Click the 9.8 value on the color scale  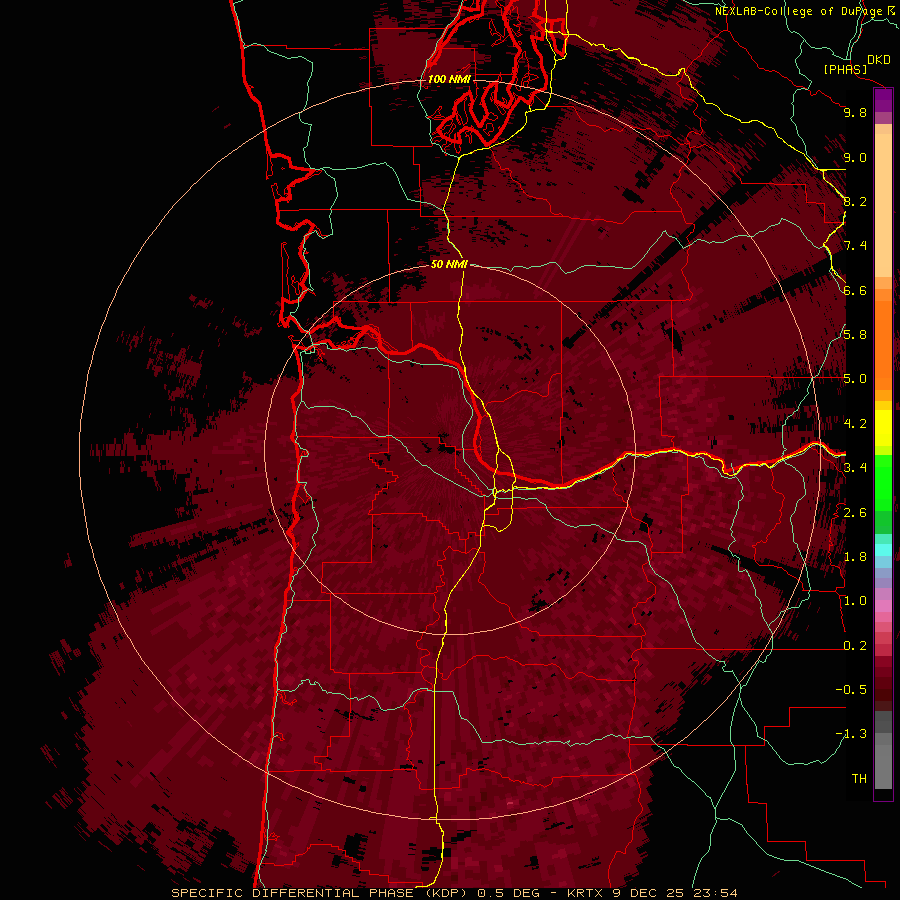(x=855, y=112)
